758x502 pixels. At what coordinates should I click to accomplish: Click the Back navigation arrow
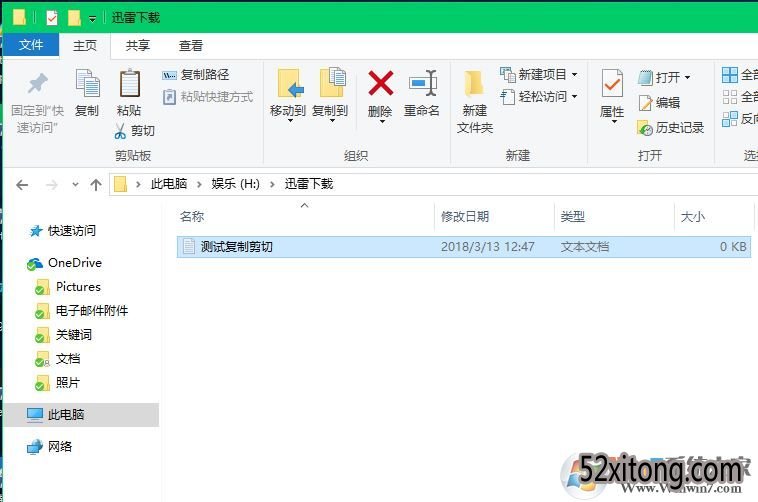22,185
